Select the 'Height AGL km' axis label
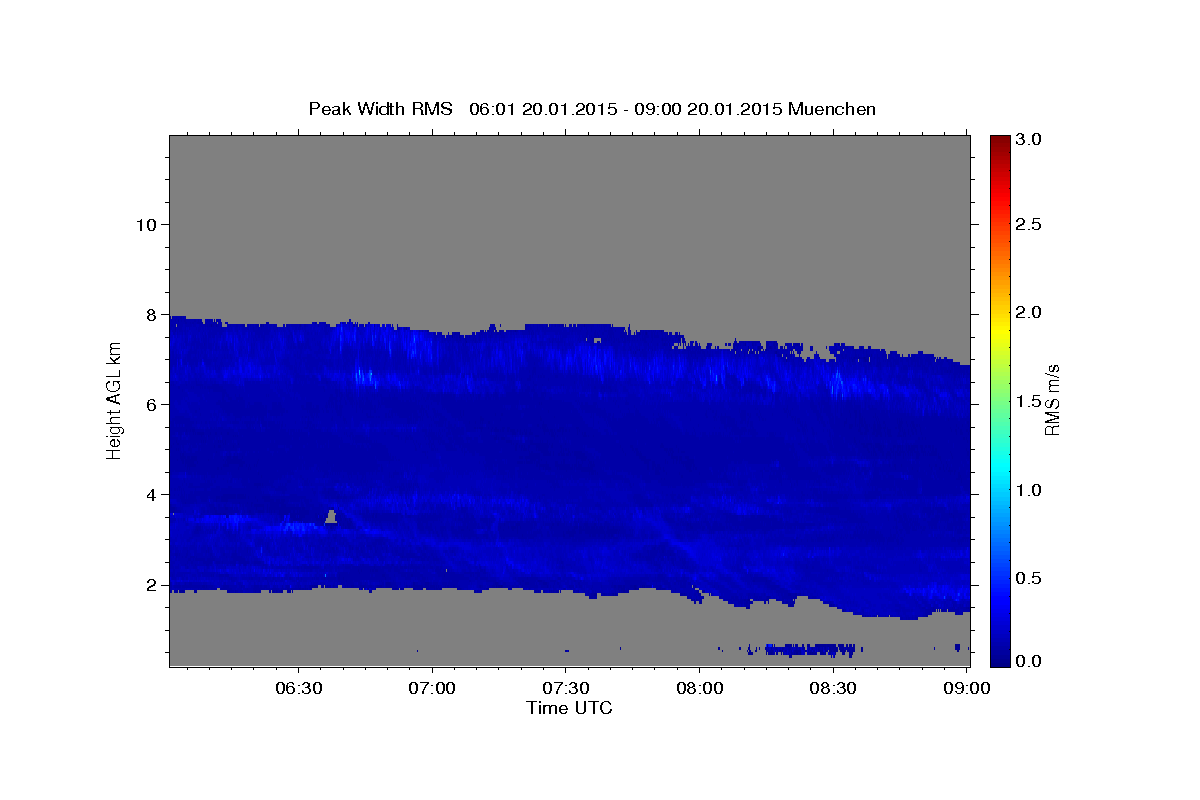This screenshot has width=1200, height=800. 114,400
